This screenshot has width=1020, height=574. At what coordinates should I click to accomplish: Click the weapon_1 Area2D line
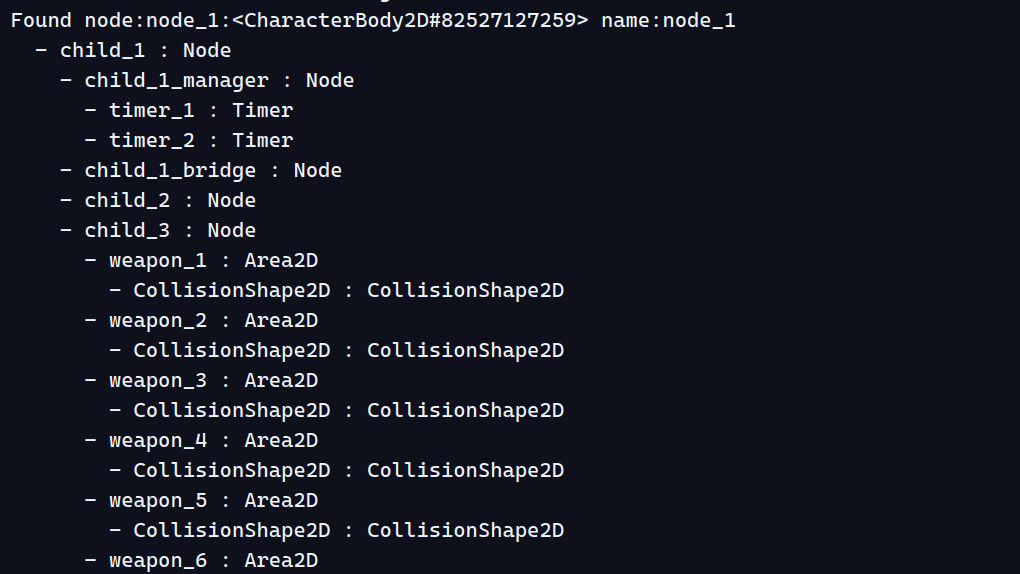coord(201,260)
